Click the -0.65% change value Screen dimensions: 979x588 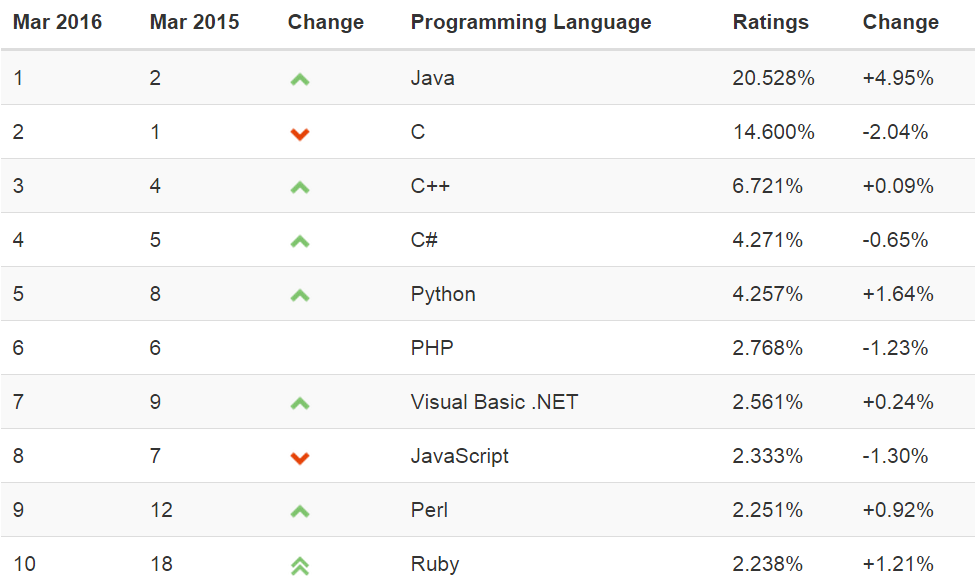(x=895, y=240)
